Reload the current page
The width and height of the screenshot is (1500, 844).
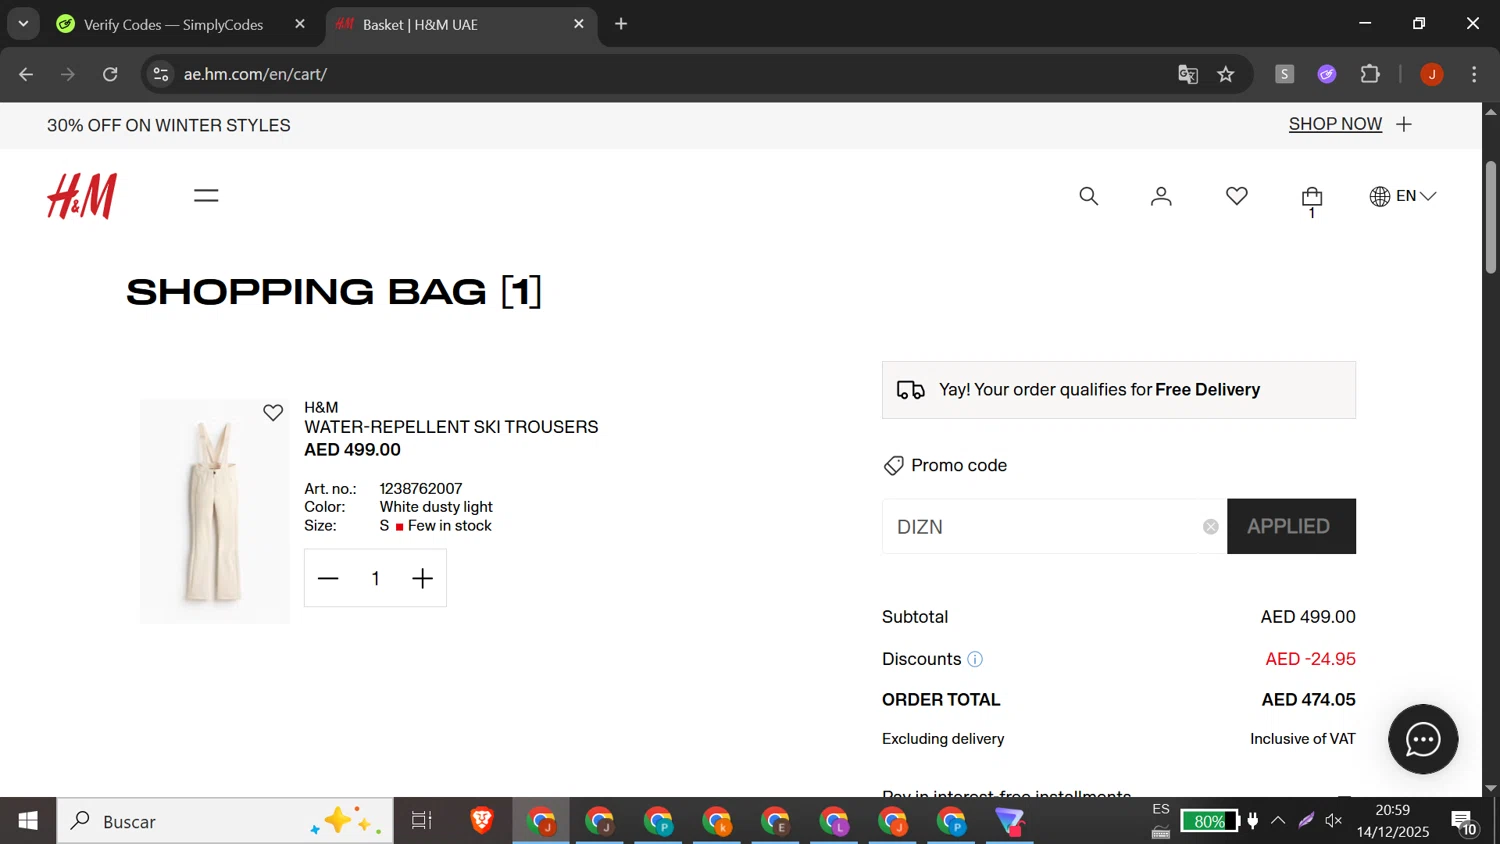coord(110,74)
